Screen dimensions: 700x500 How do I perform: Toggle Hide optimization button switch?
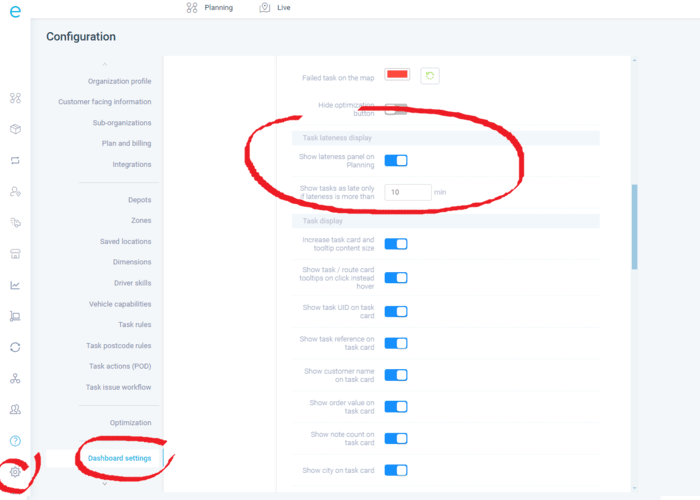[396, 109]
